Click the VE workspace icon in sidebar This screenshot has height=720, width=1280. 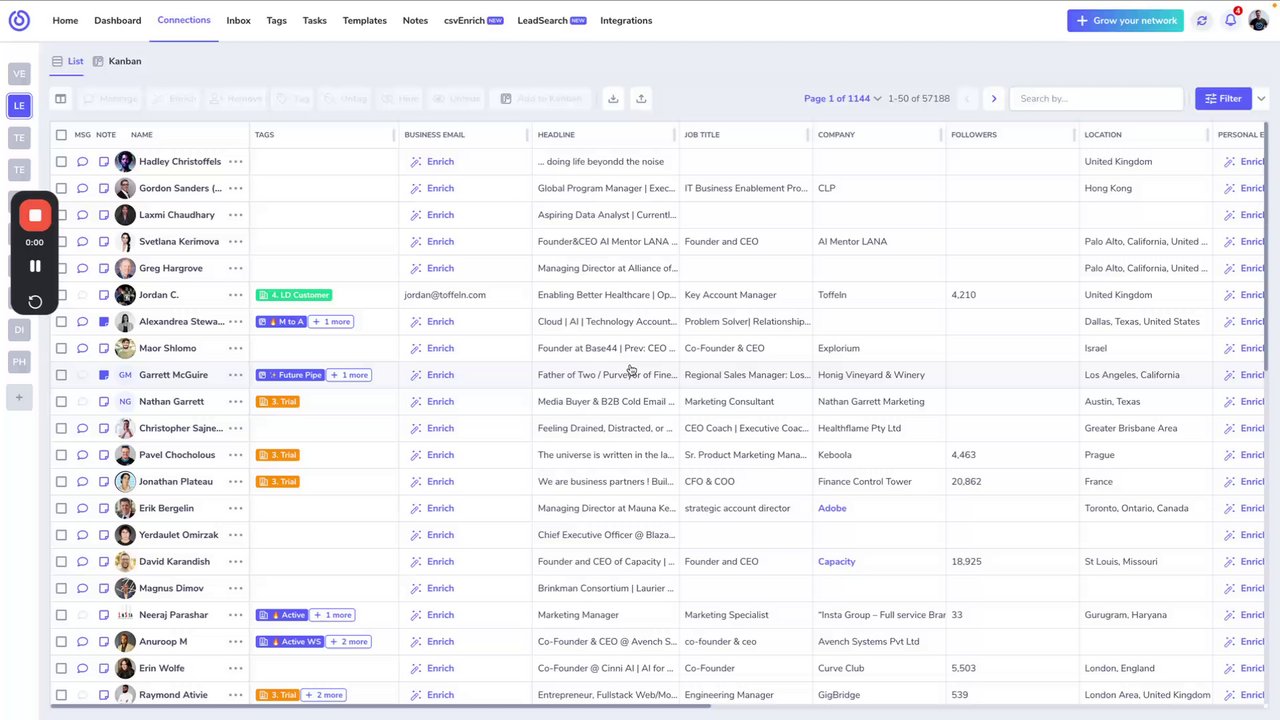tap(19, 73)
